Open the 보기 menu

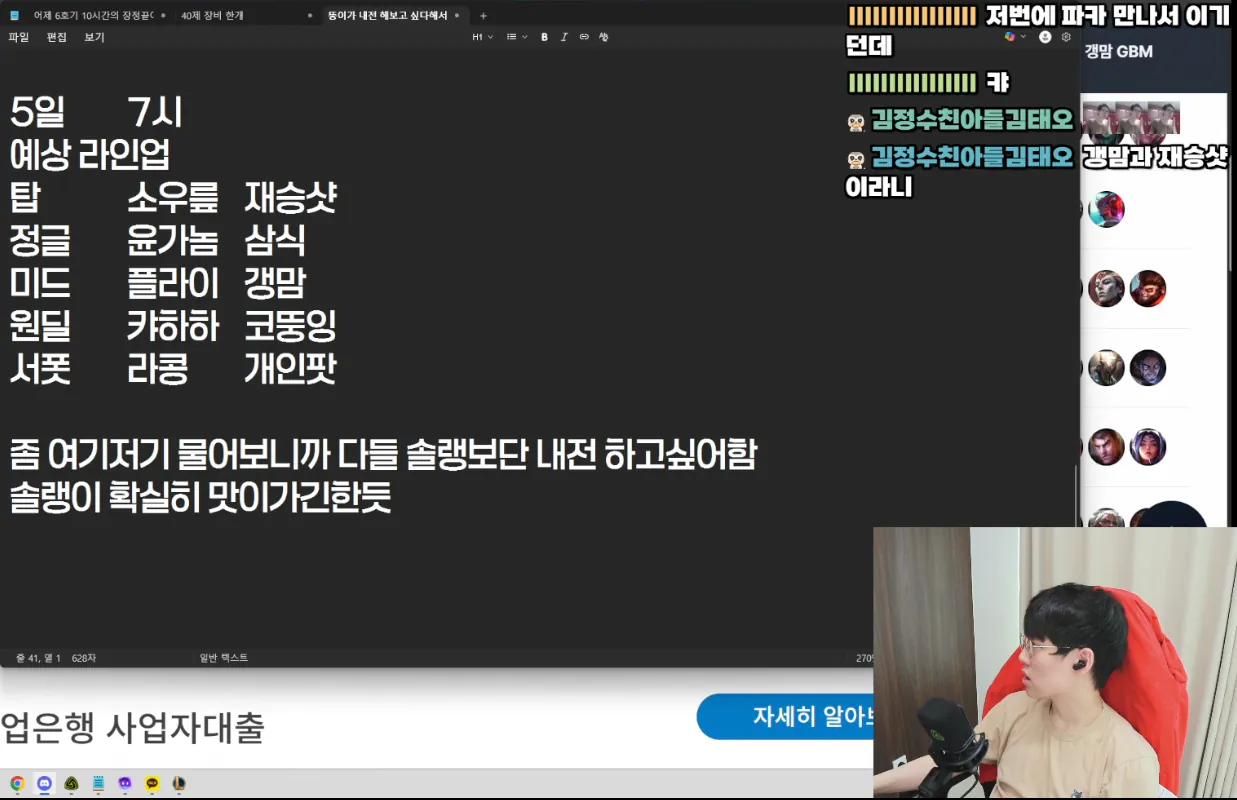tap(95, 37)
